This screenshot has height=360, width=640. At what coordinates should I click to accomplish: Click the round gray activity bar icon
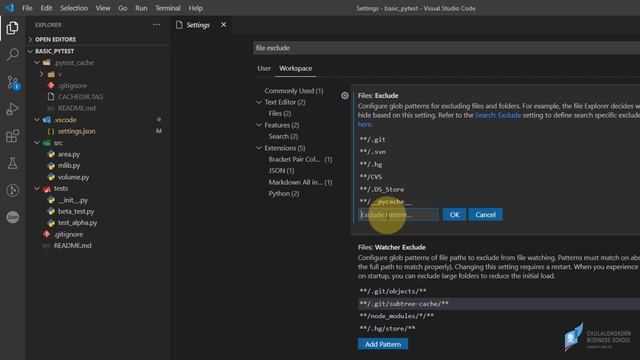12,217
